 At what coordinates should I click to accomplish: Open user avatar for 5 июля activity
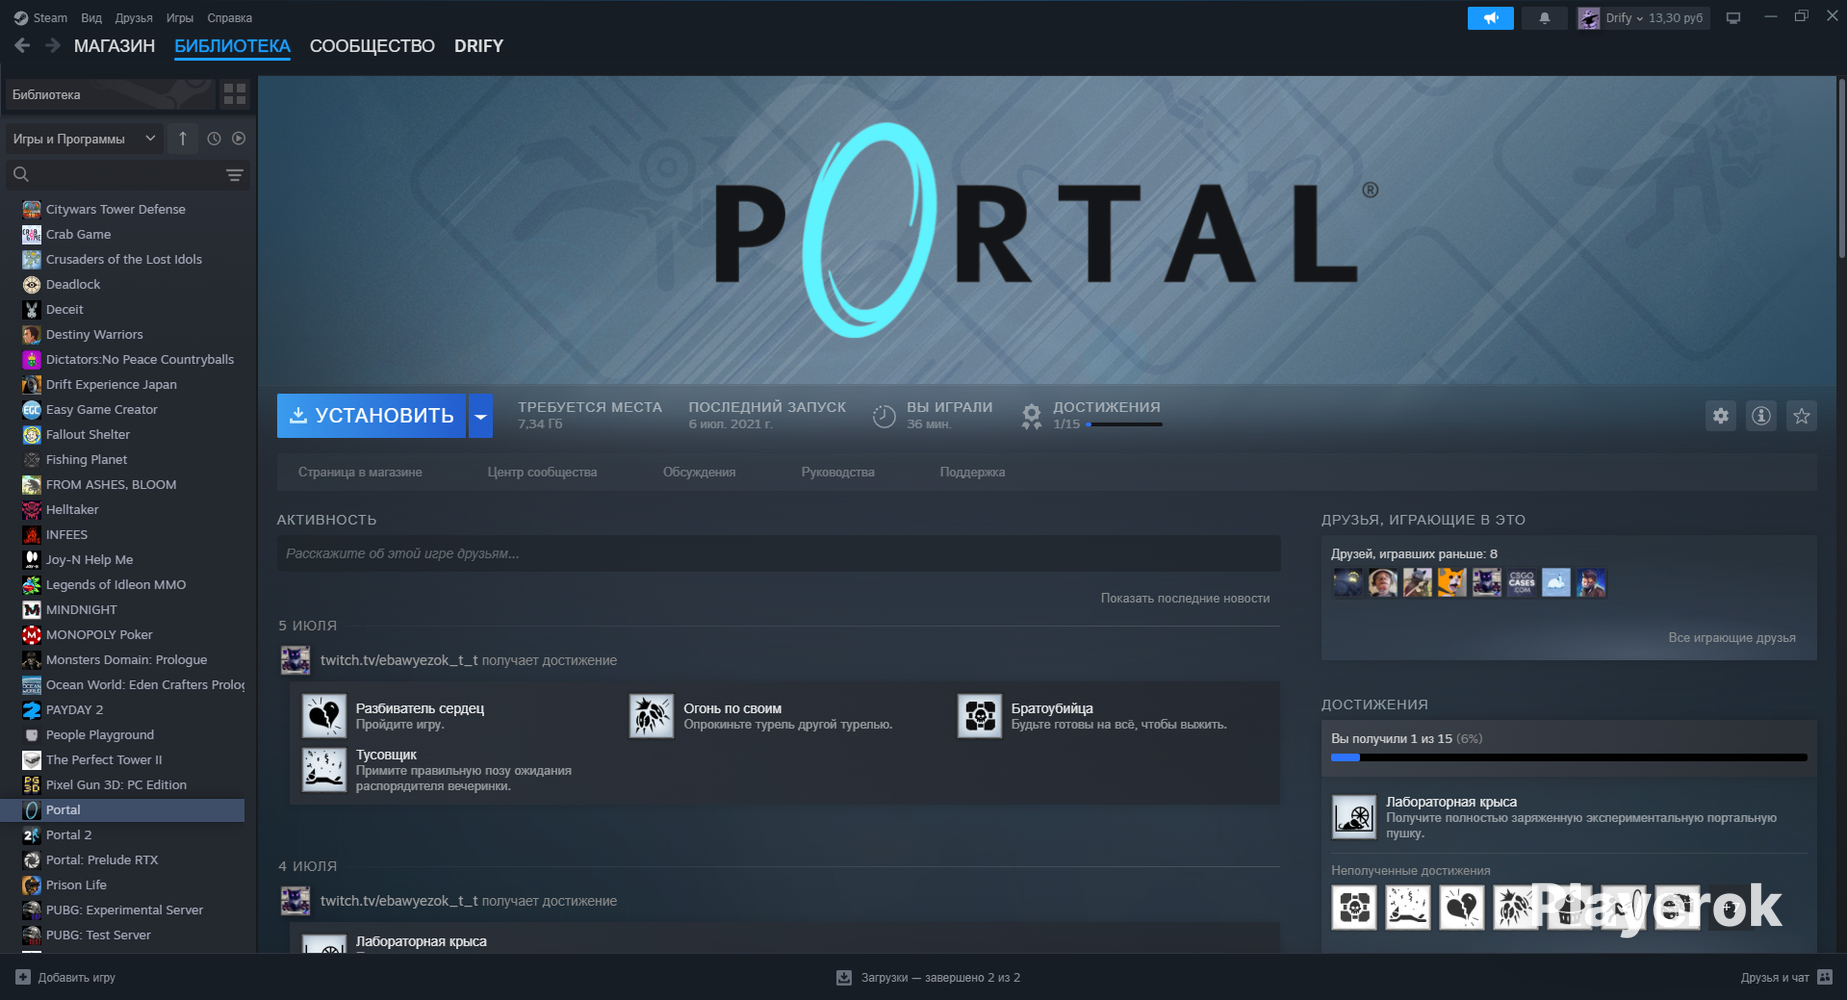(295, 660)
